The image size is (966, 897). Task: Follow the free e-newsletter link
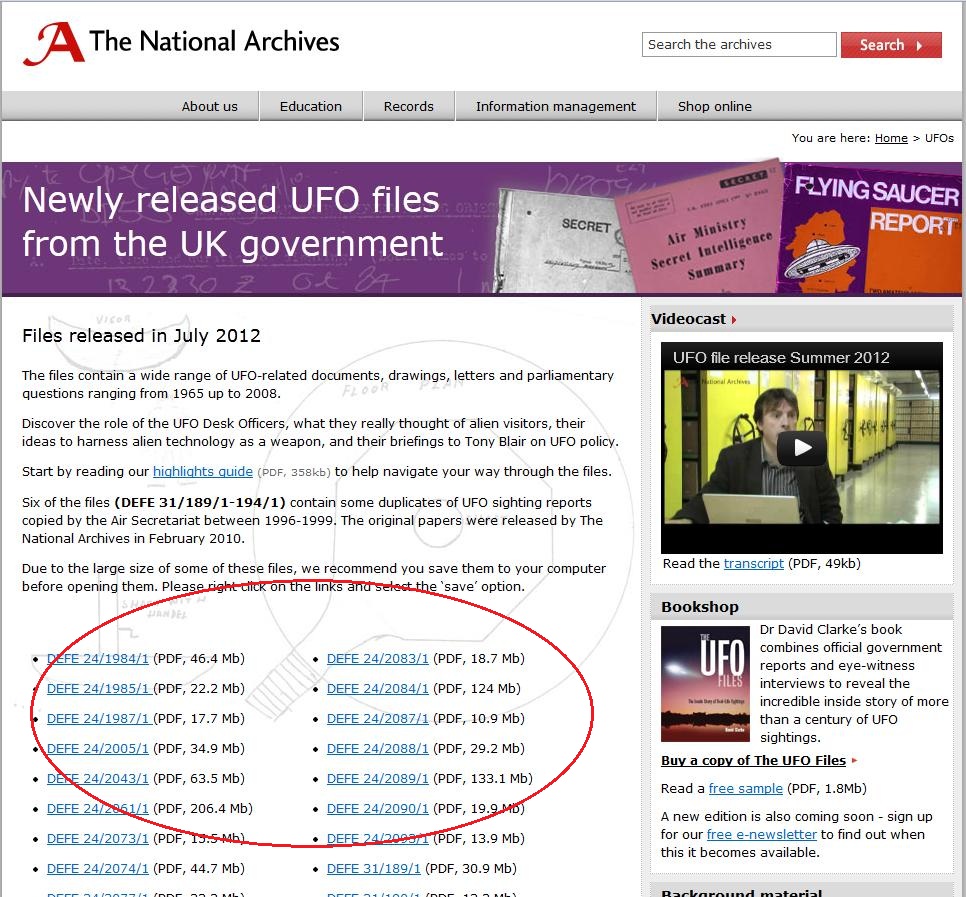(761, 834)
